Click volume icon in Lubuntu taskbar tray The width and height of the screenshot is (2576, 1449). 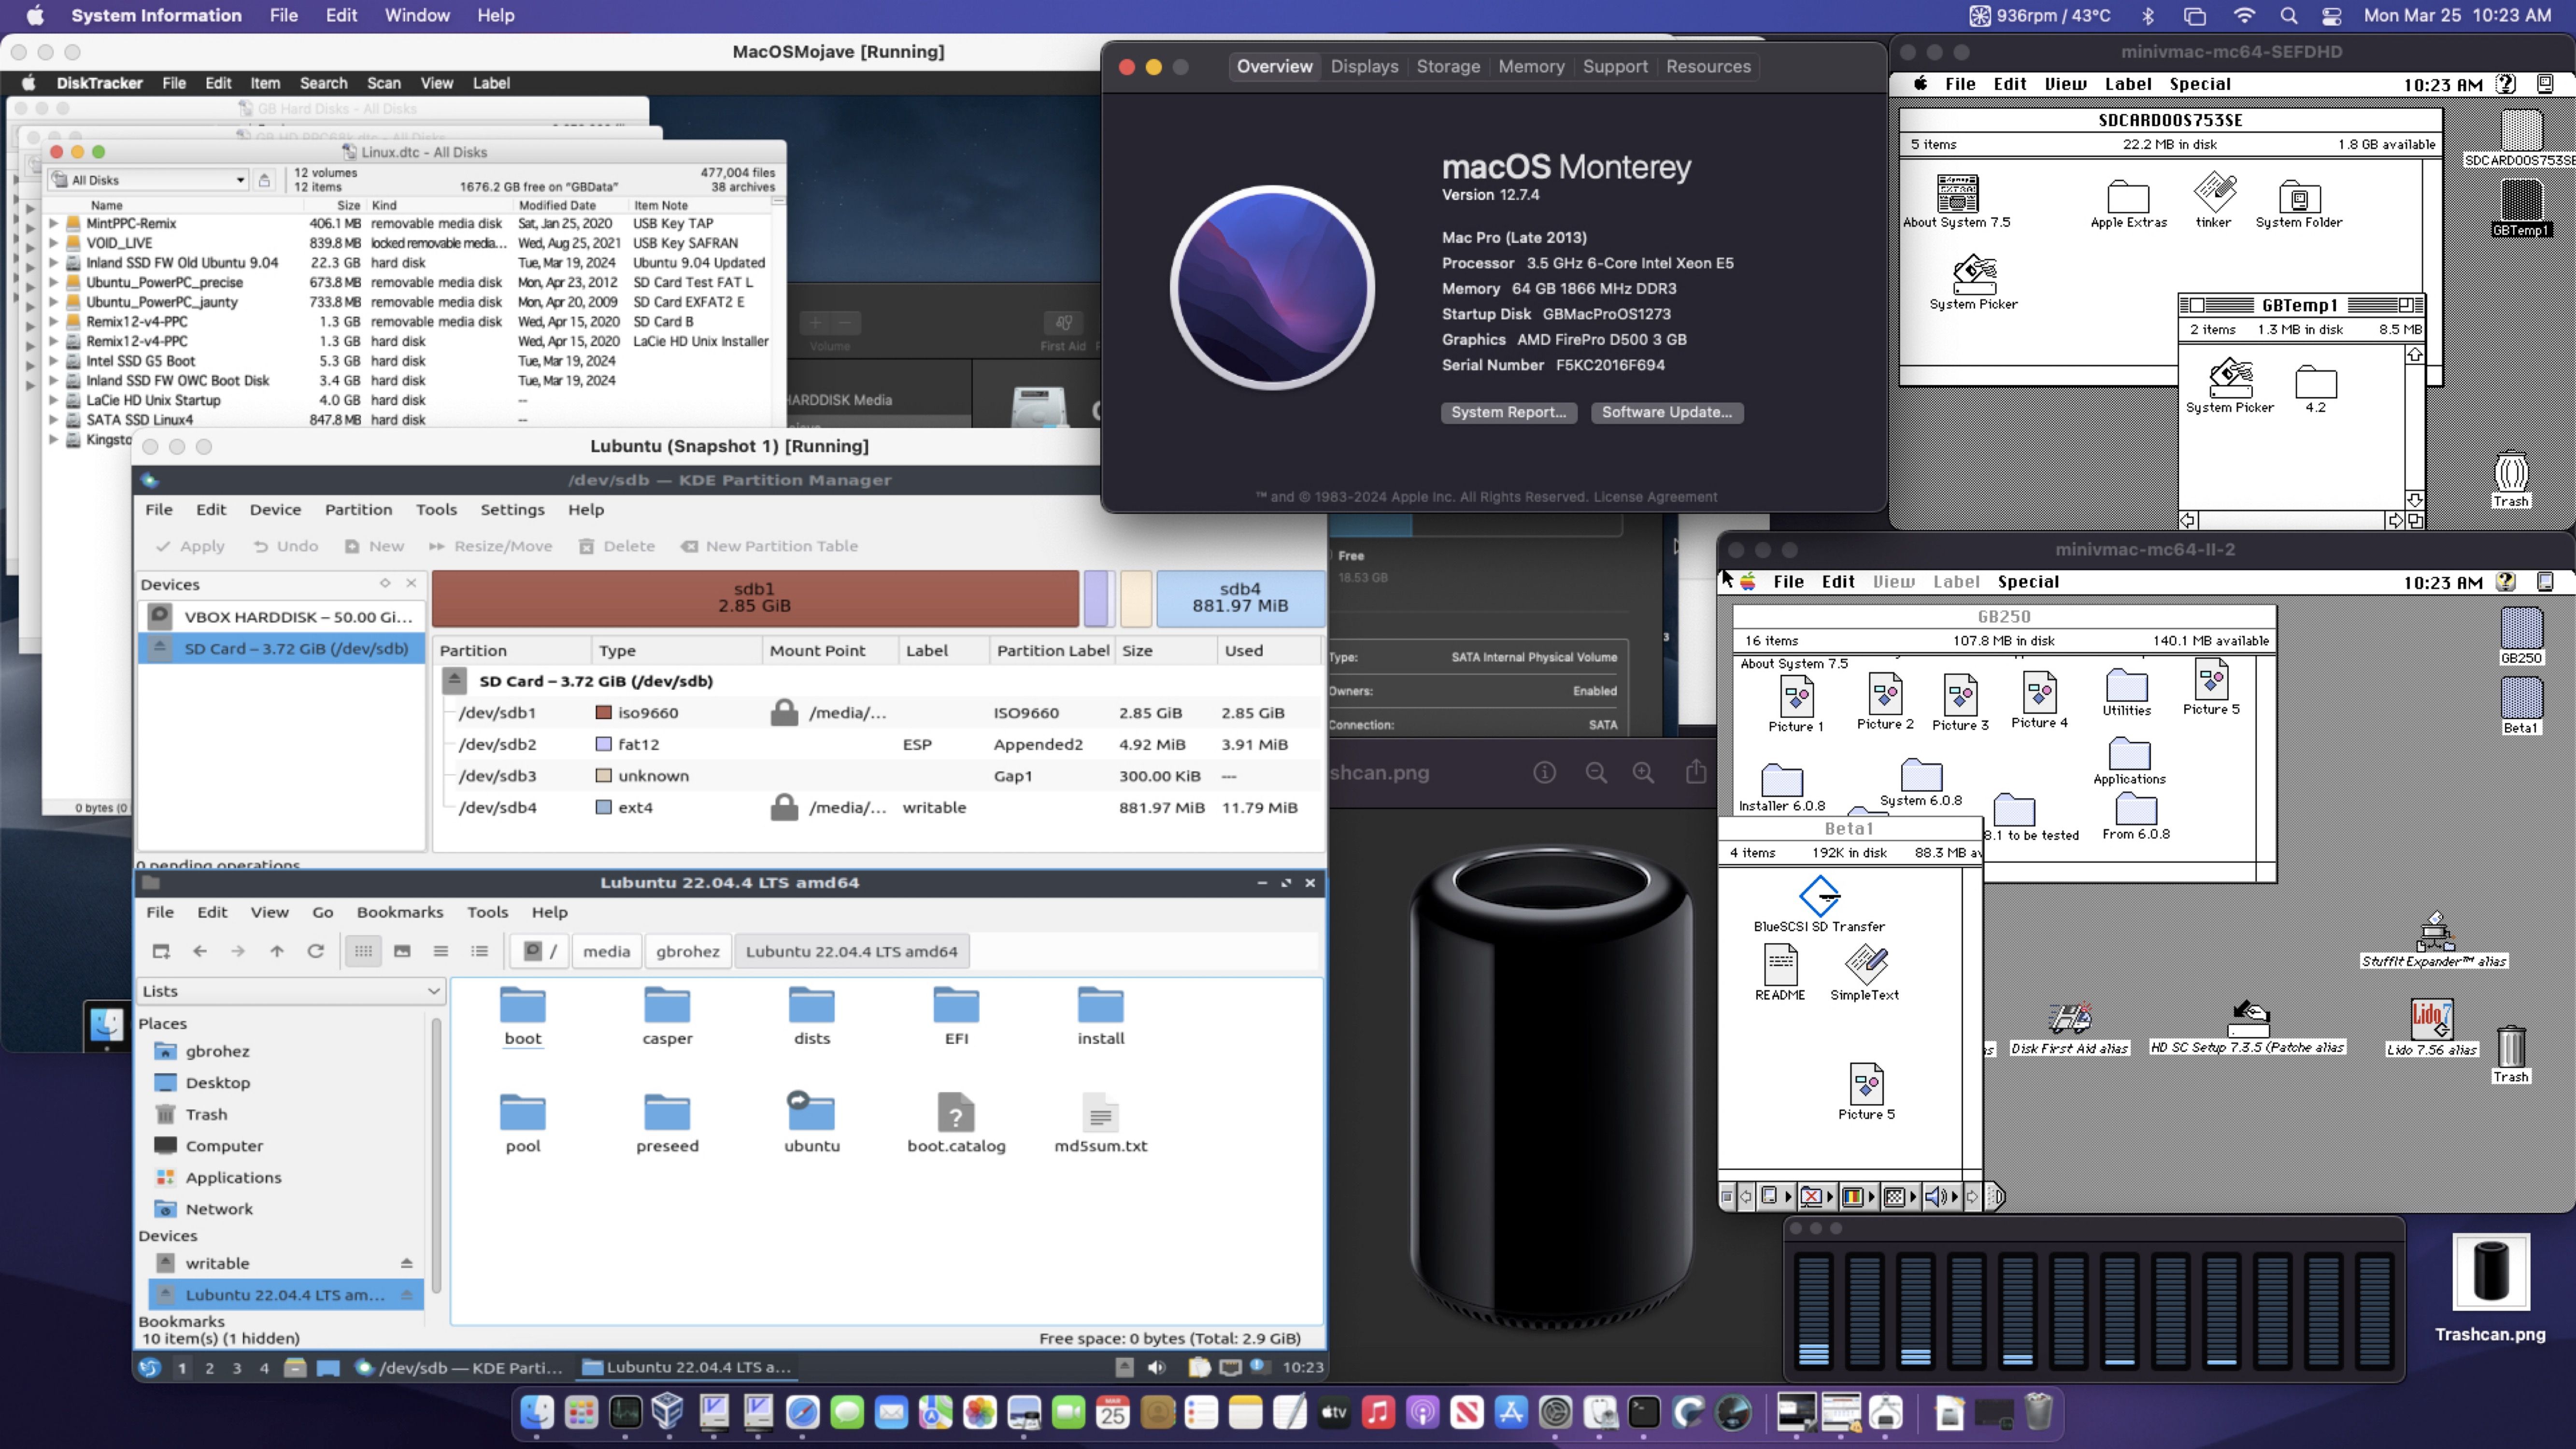[1157, 1367]
